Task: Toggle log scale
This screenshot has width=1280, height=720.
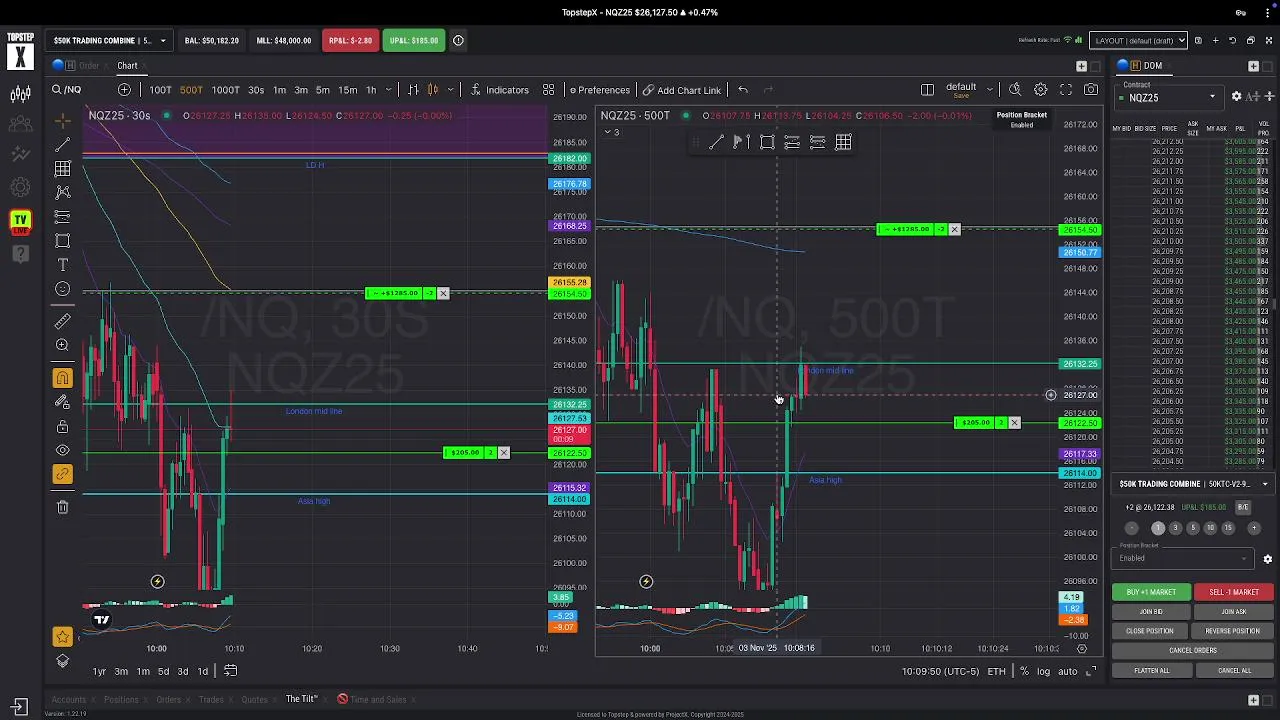Action: [x=1044, y=671]
